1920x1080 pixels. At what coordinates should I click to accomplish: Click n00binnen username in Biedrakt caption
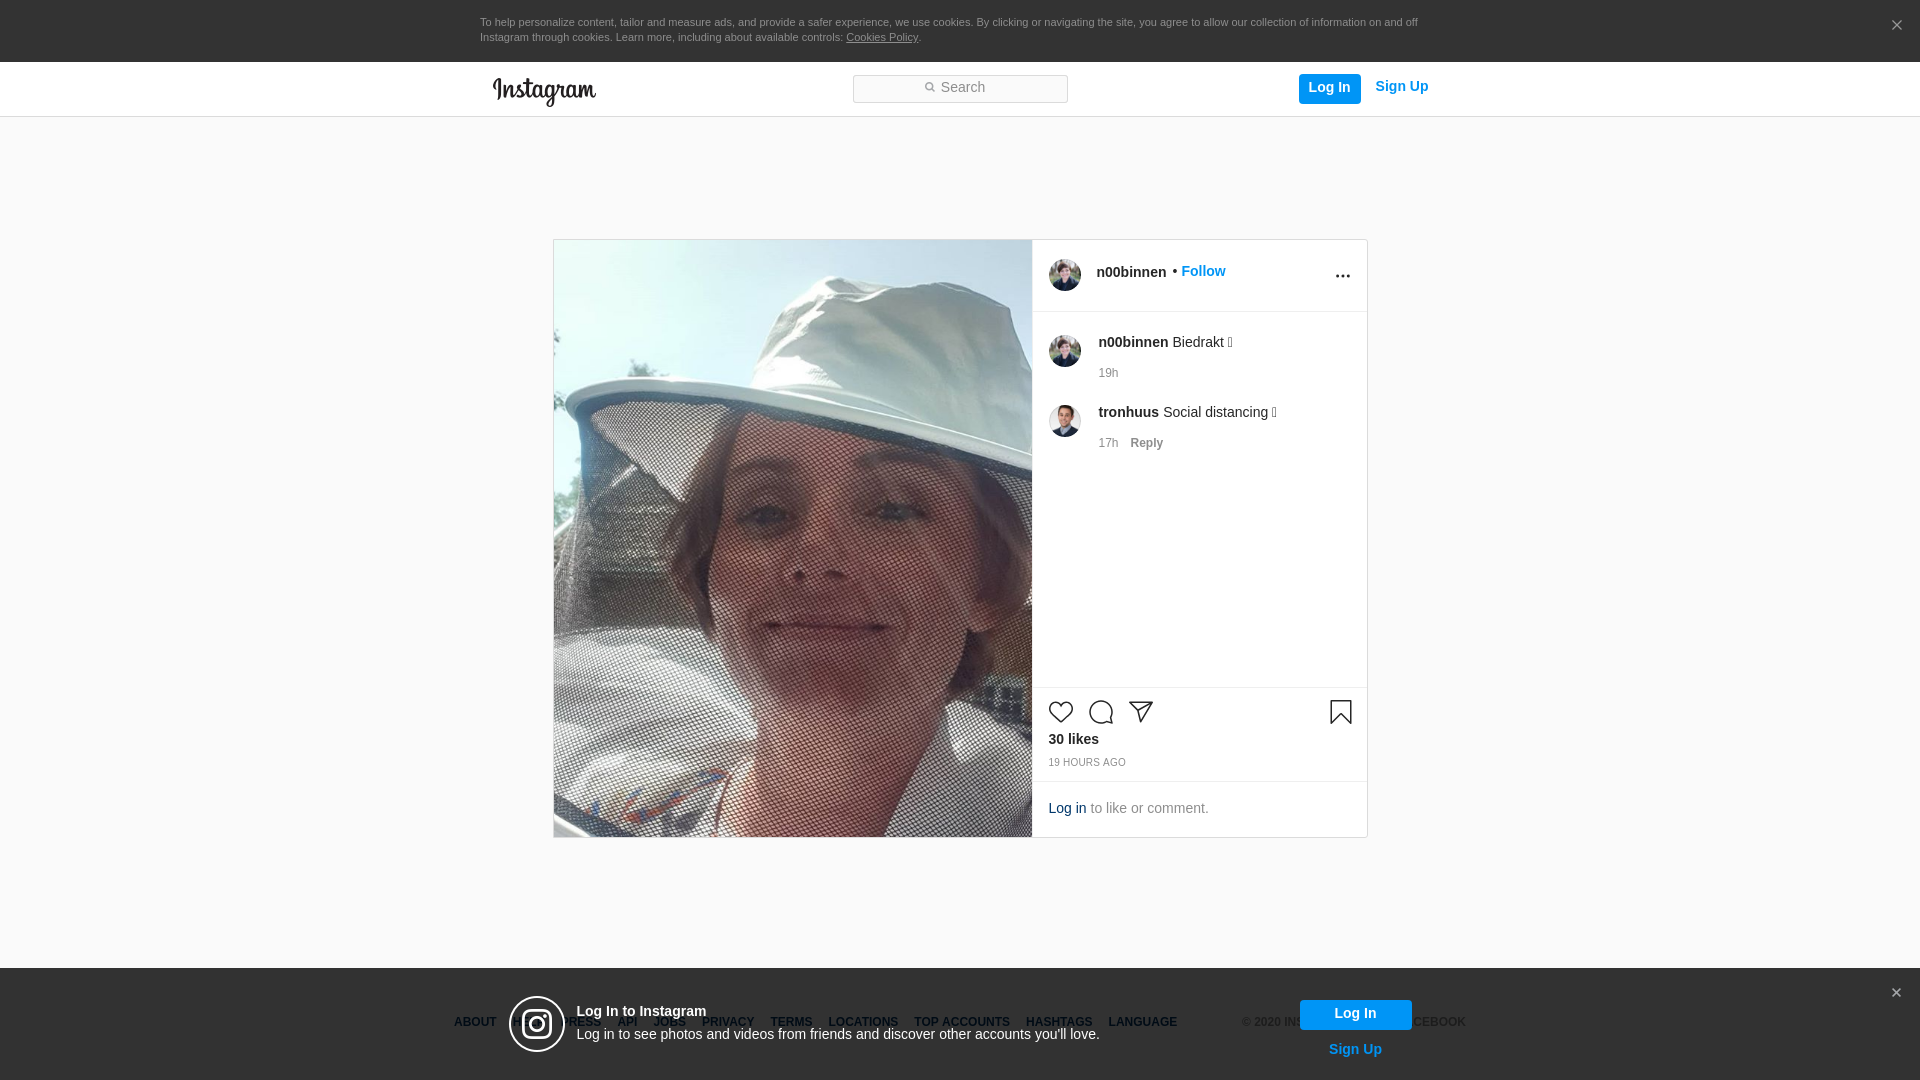pyautogui.click(x=1133, y=342)
